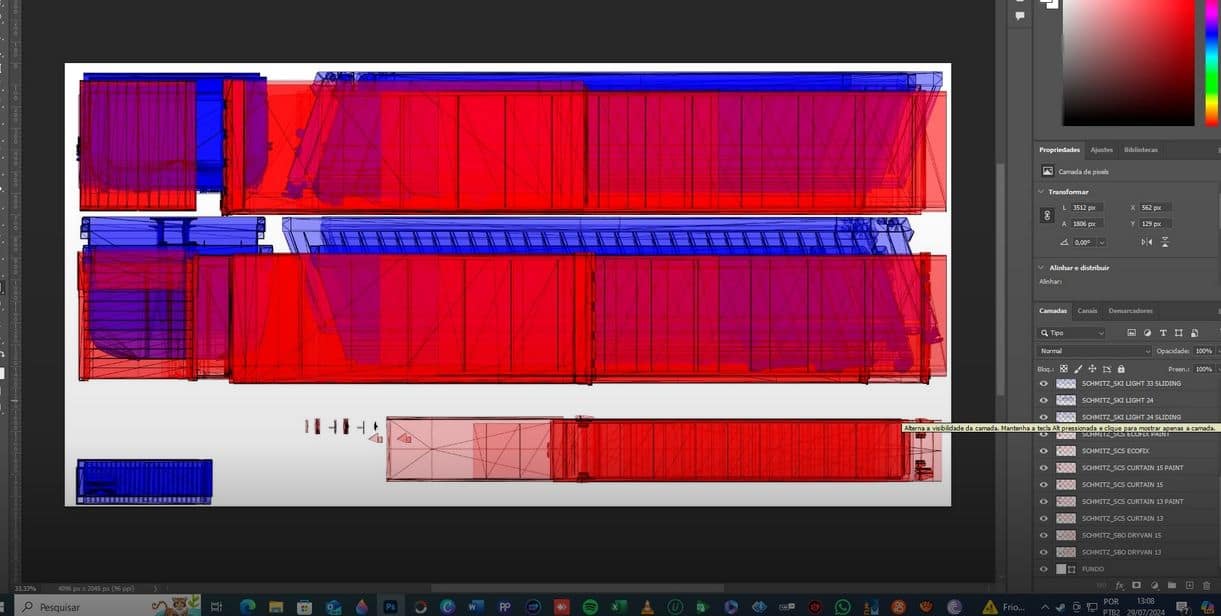Click the Windows taskbar search box Pesquisar
1221x616 pixels.
(x=80, y=607)
